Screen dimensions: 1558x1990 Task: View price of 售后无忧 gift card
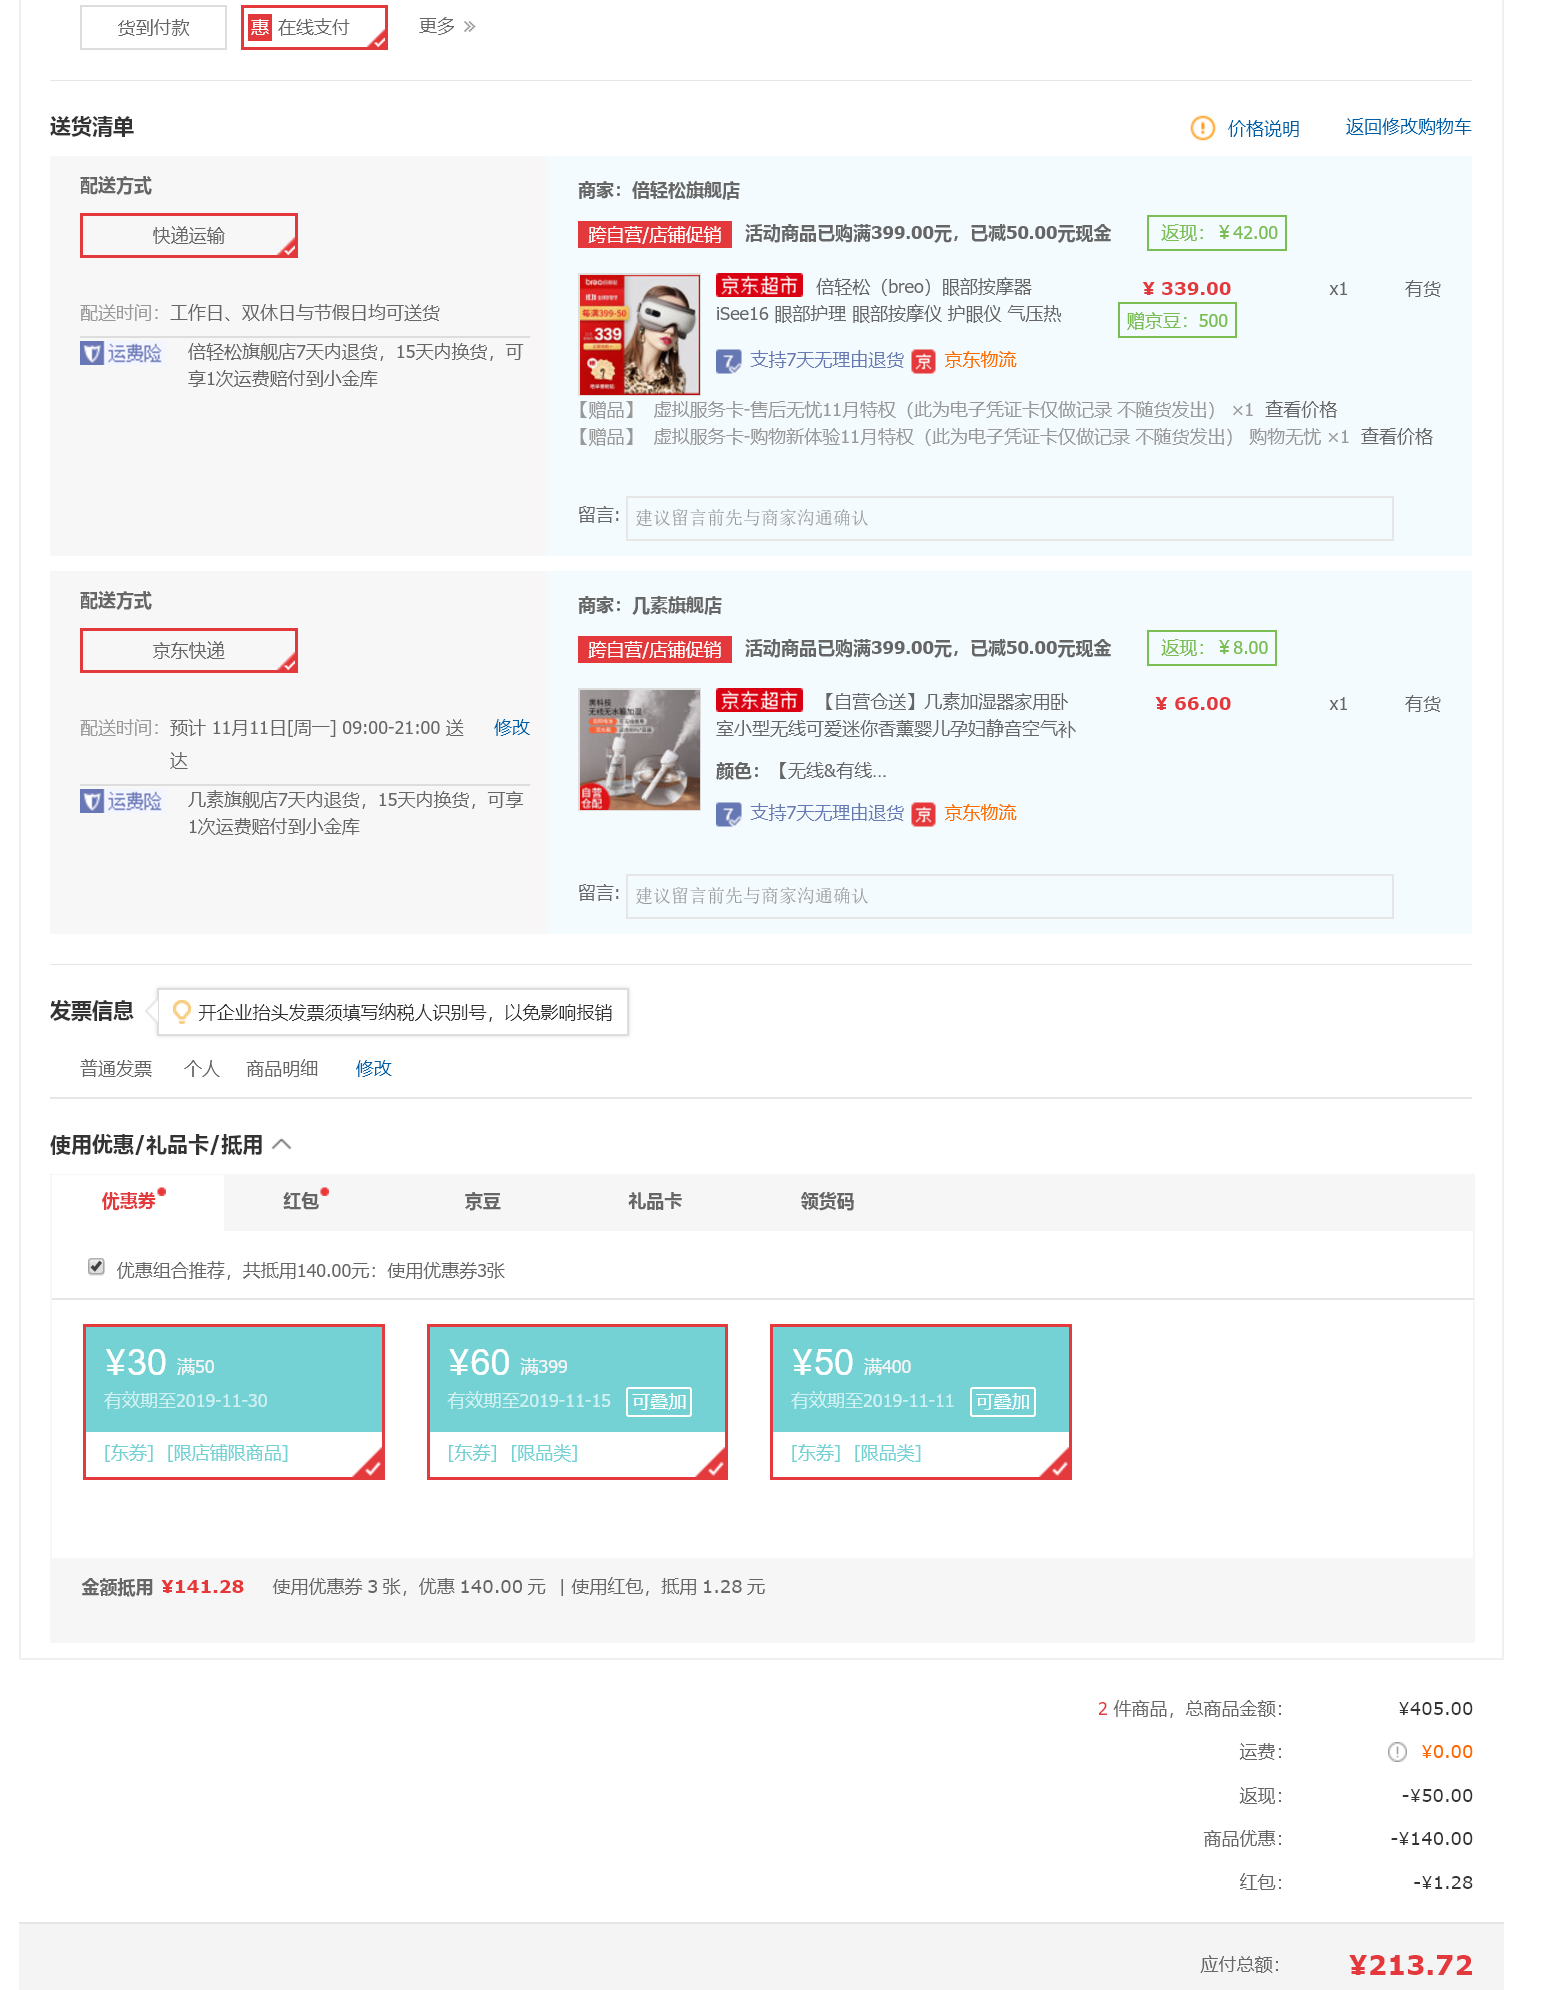click(x=1301, y=410)
